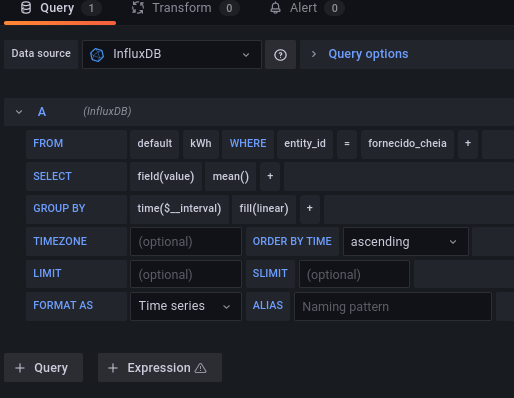514x398 pixels.
Task: Change the equals operator in WHERE
Action: point(347,144)
